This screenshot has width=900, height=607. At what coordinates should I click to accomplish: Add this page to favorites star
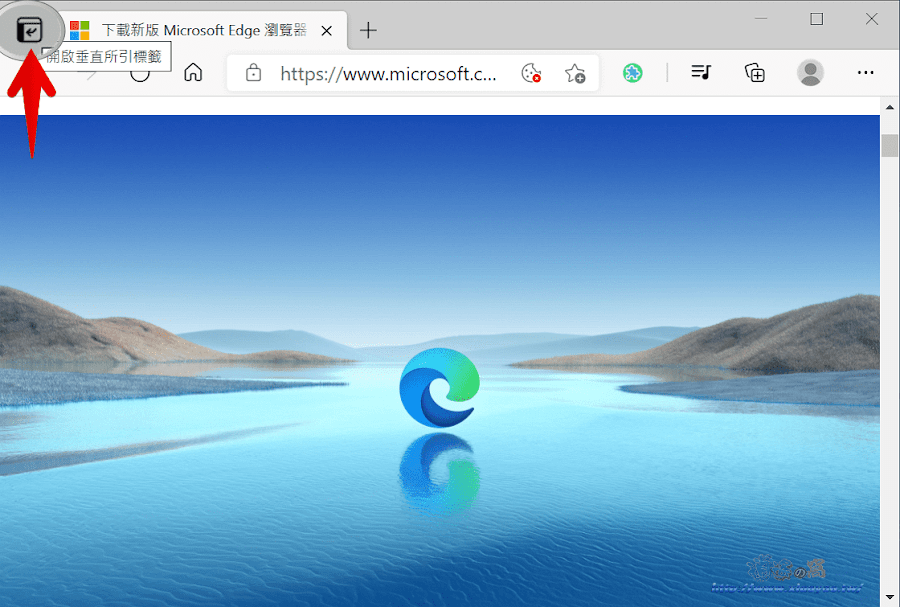575,73
